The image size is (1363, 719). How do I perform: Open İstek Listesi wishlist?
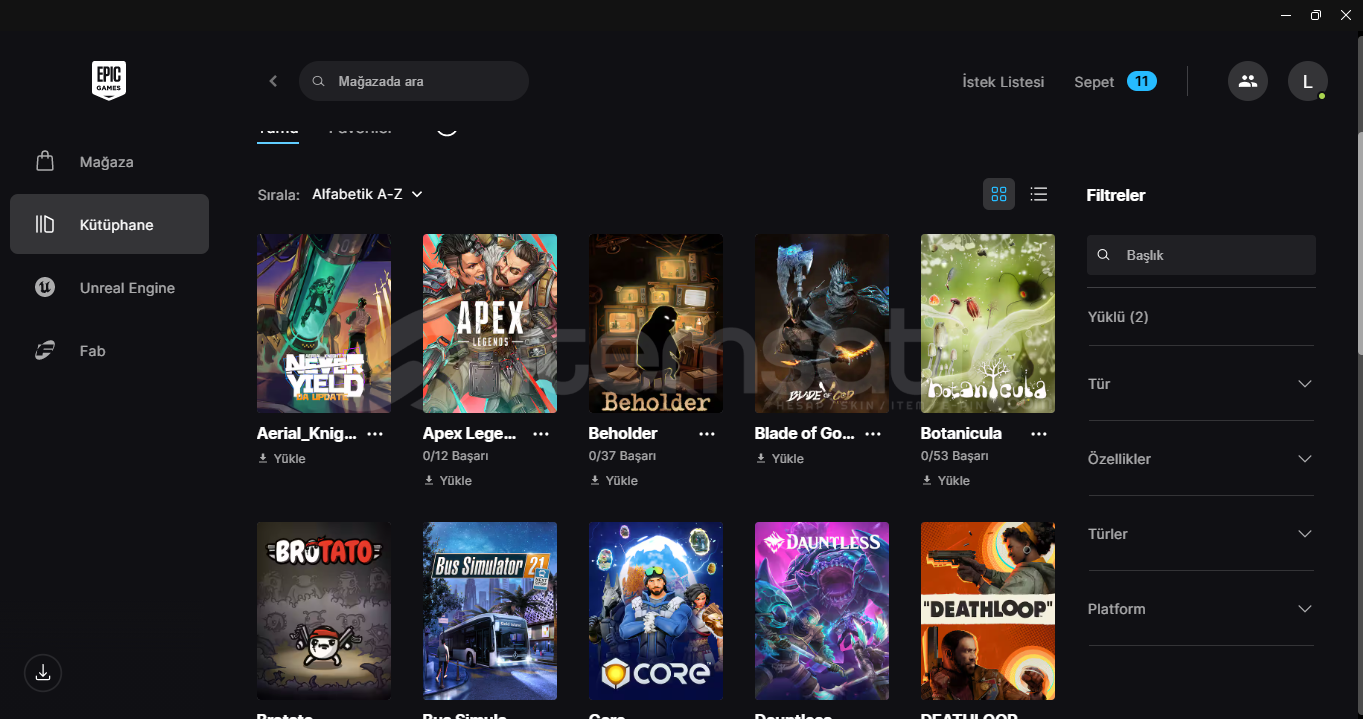click(1003, 82)
